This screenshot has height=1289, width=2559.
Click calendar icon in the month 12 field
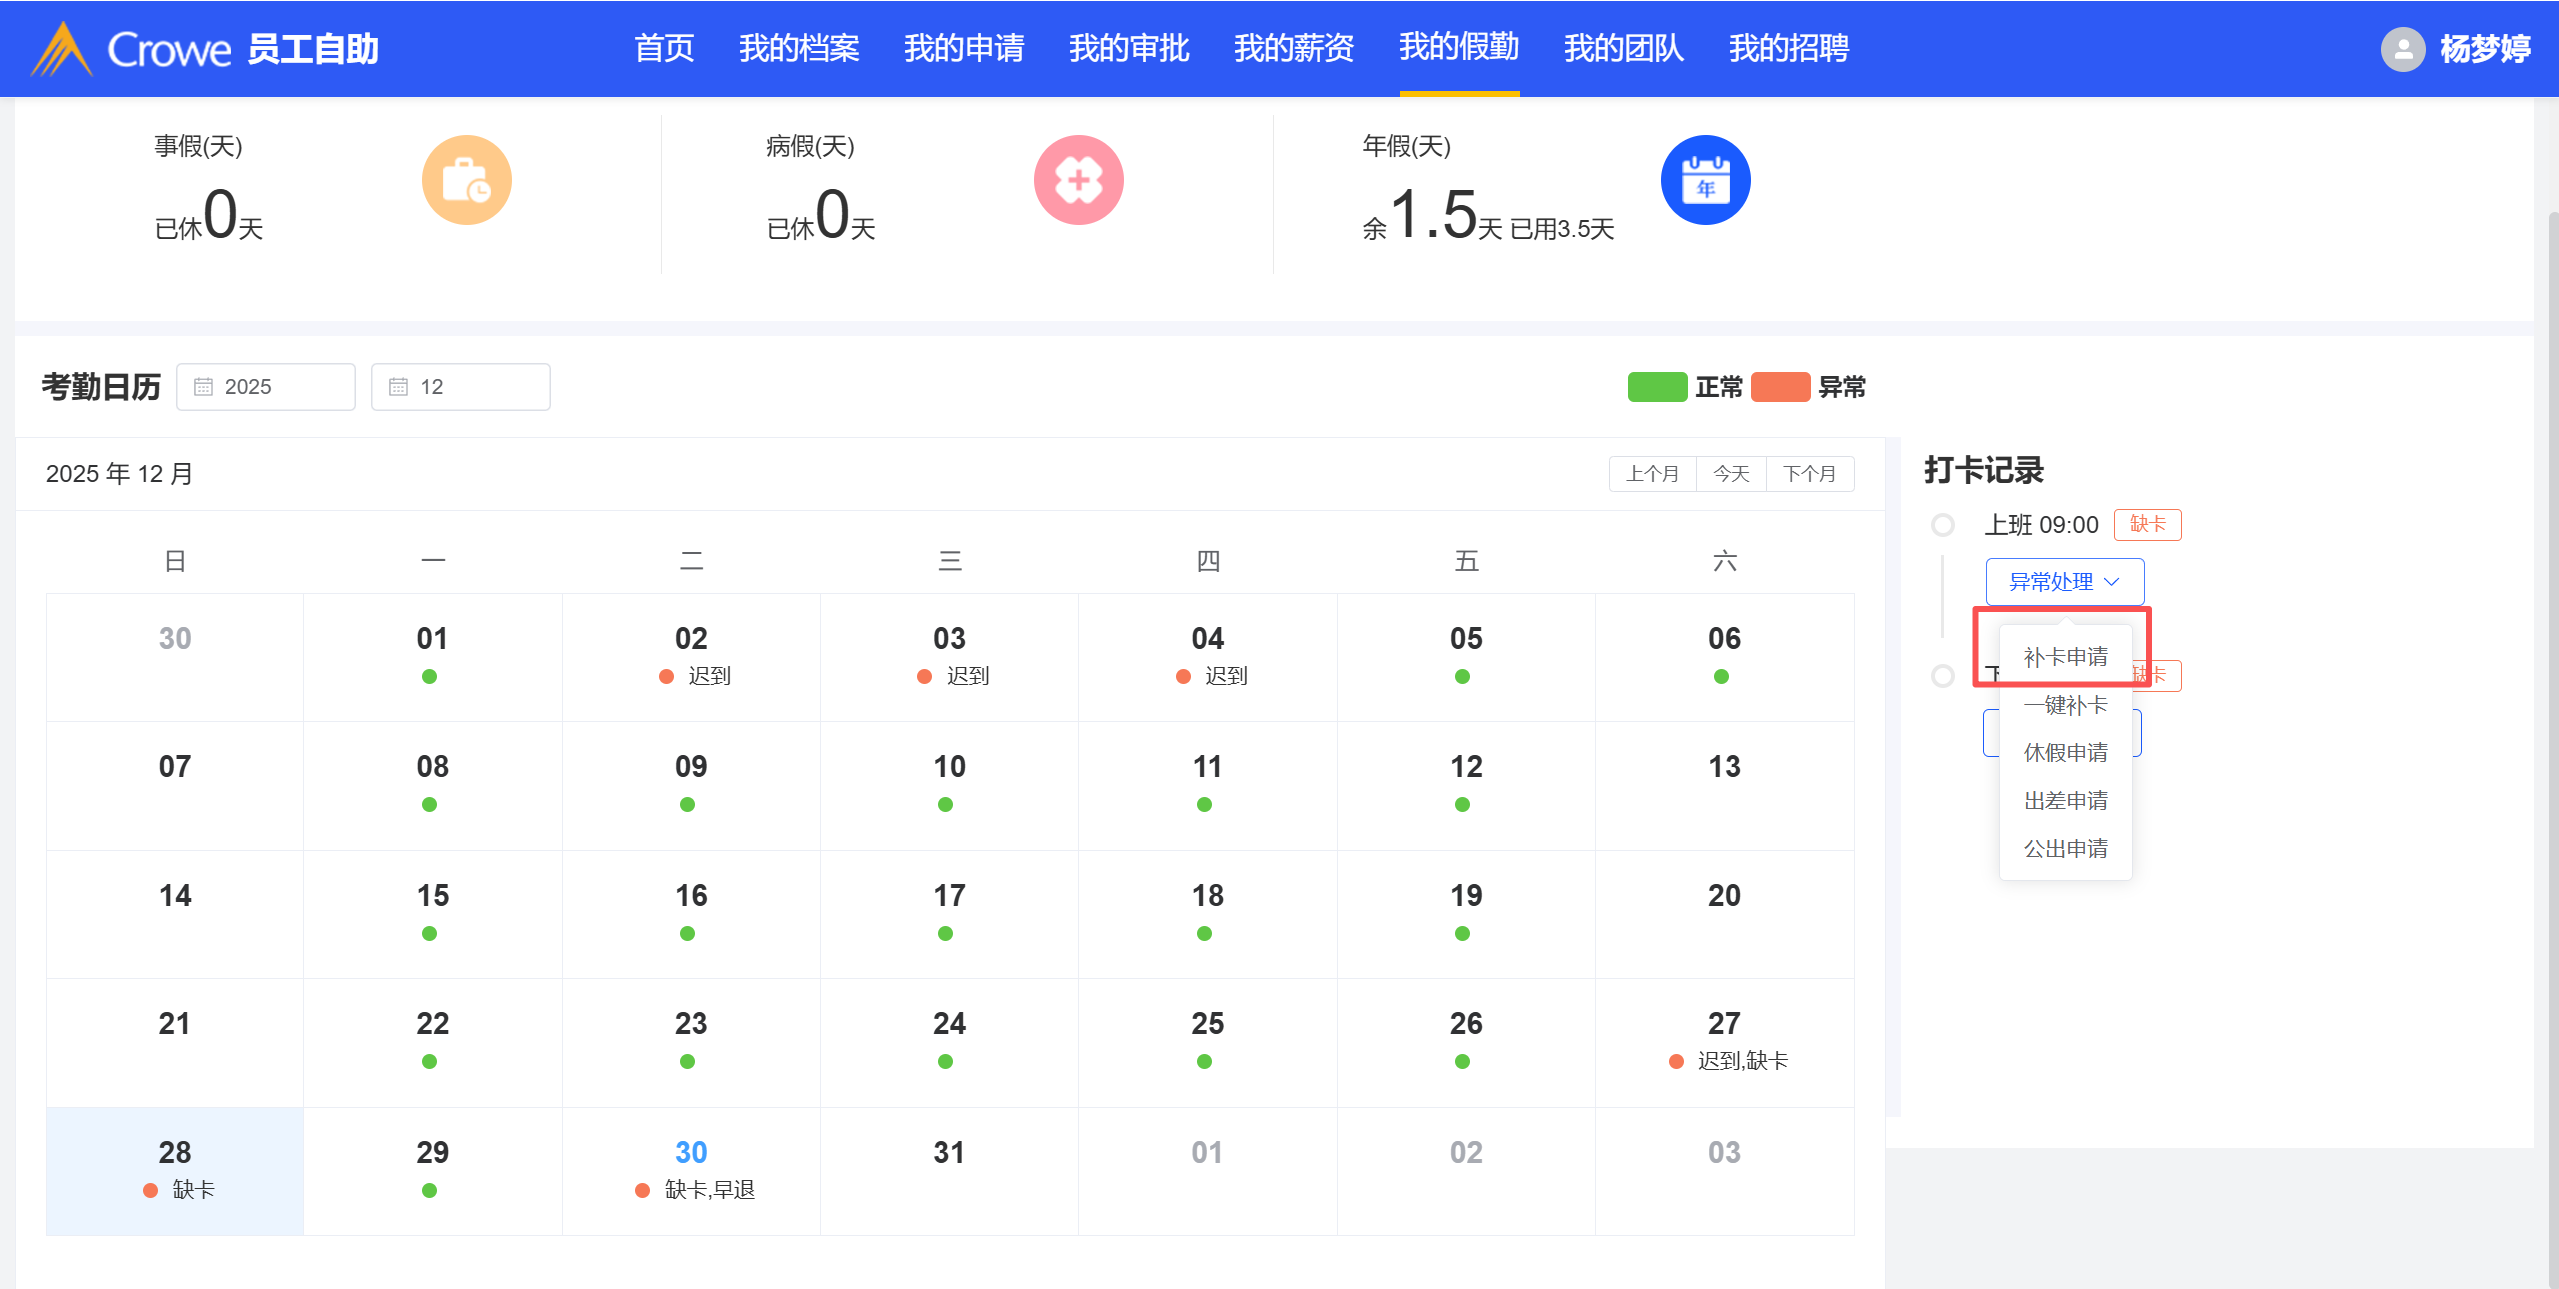(x=398, y=387)
